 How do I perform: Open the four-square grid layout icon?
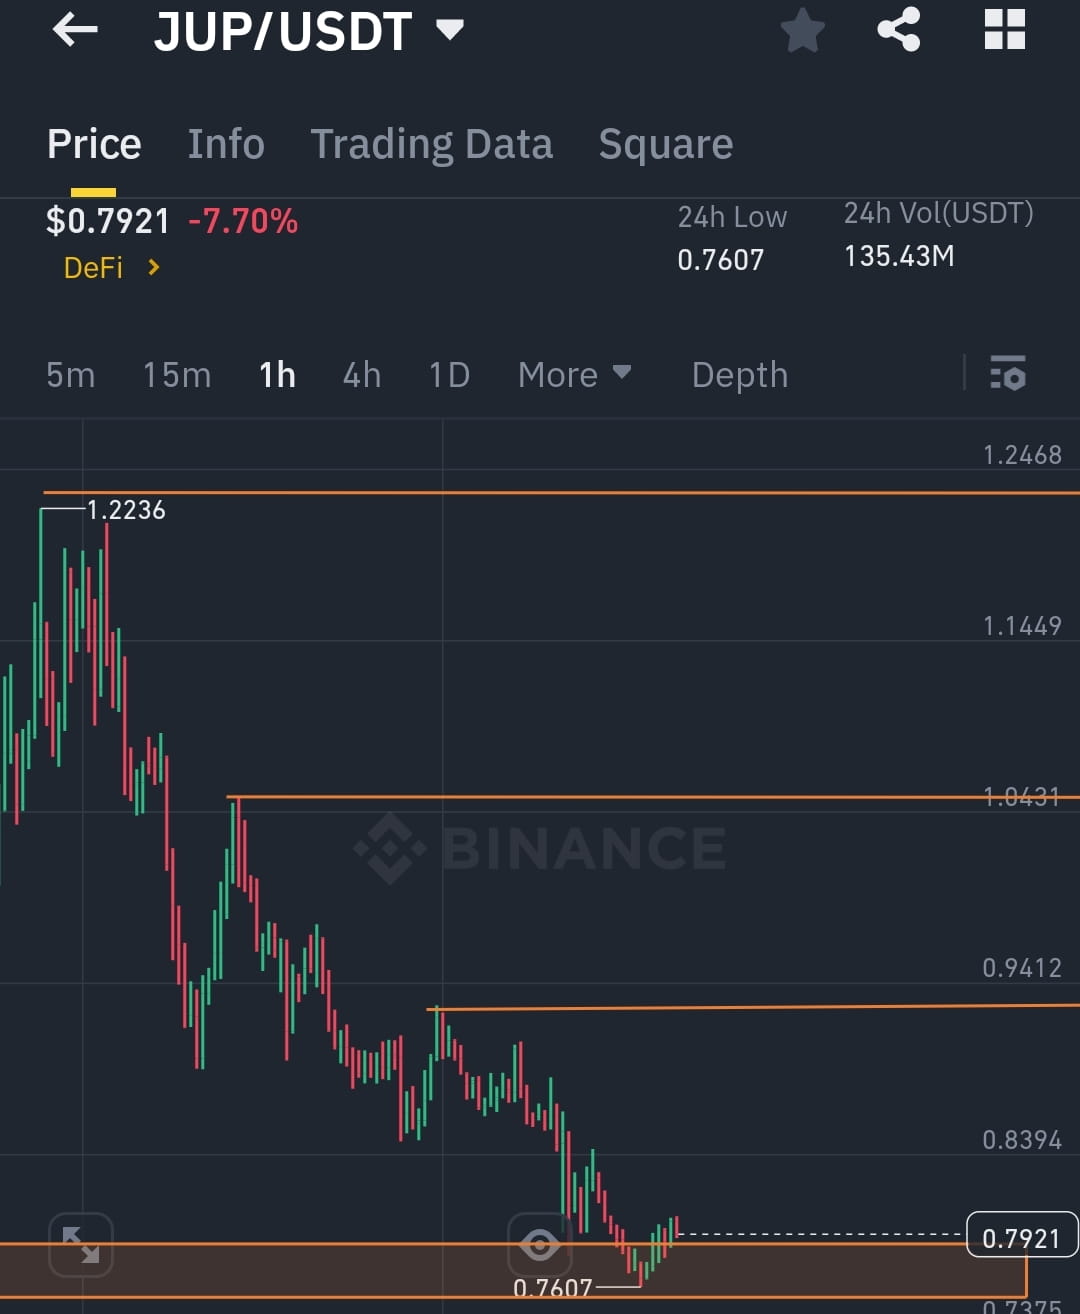[1005, 29]
